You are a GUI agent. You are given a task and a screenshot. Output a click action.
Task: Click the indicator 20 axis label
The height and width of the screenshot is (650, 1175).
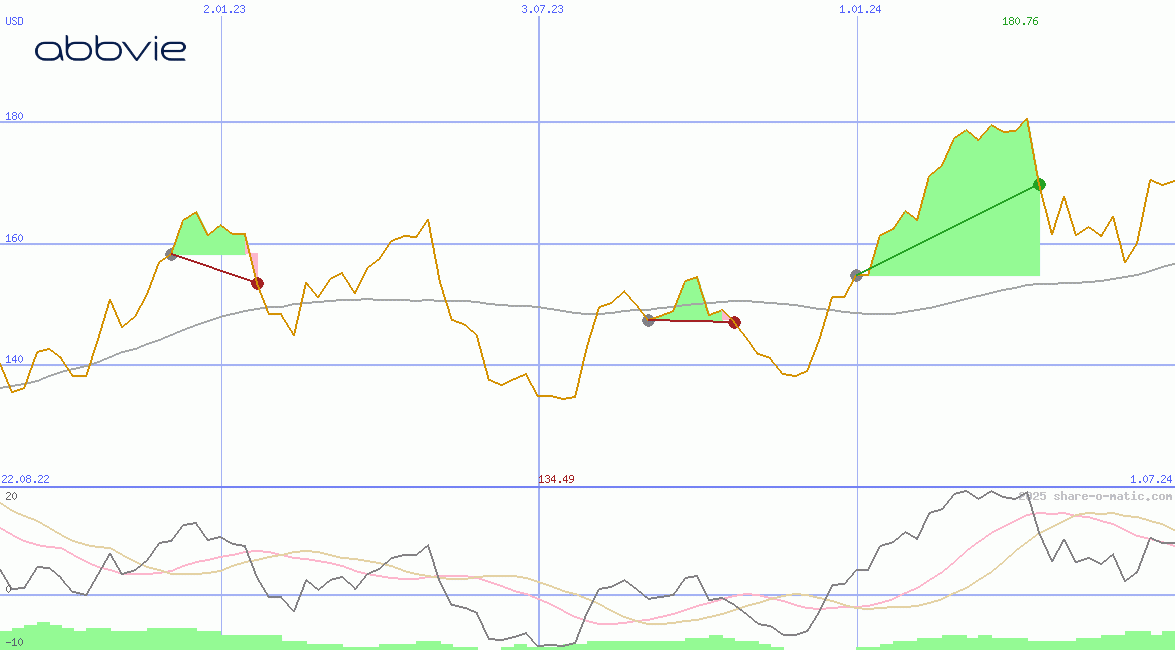click(x=11, y=496)
